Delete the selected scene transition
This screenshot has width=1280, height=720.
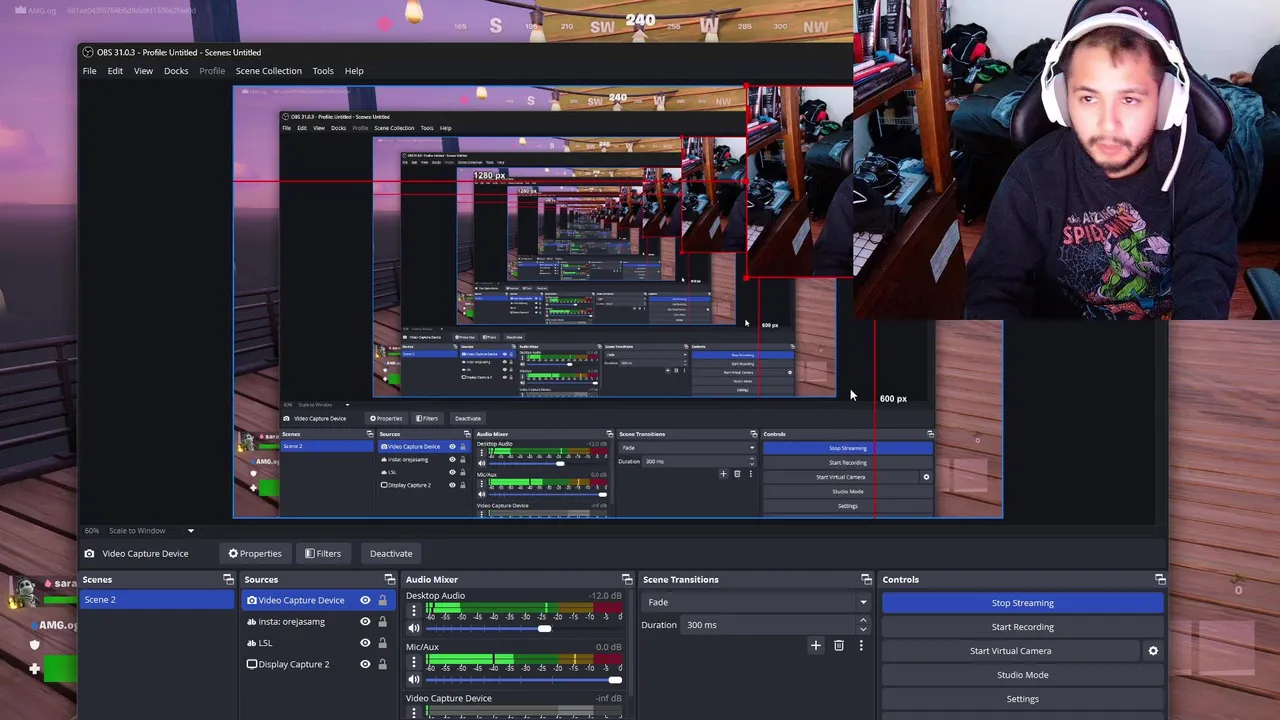[x=839, y=646]
